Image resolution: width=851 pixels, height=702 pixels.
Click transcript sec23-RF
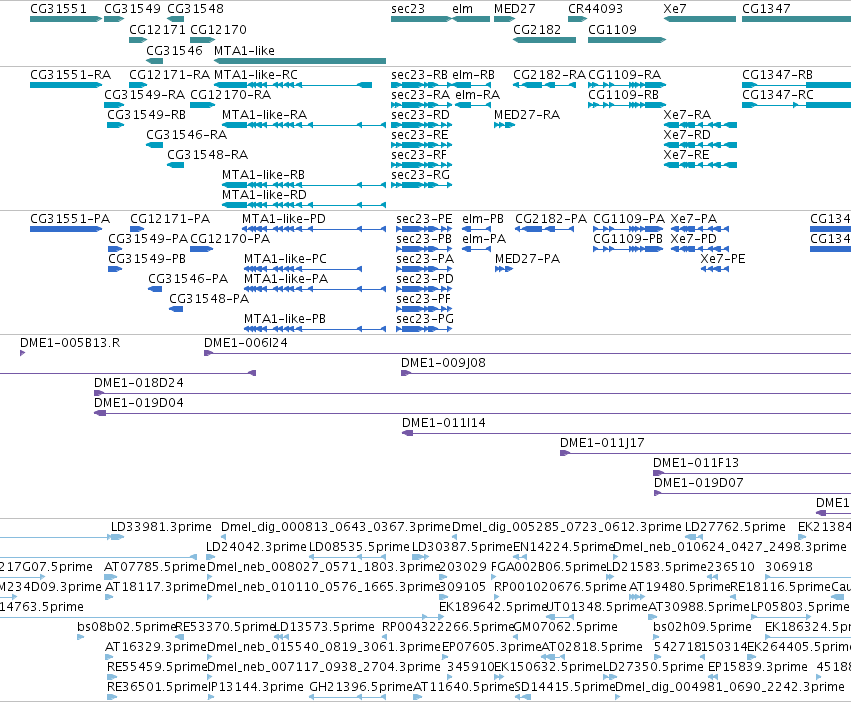point(422,165)
